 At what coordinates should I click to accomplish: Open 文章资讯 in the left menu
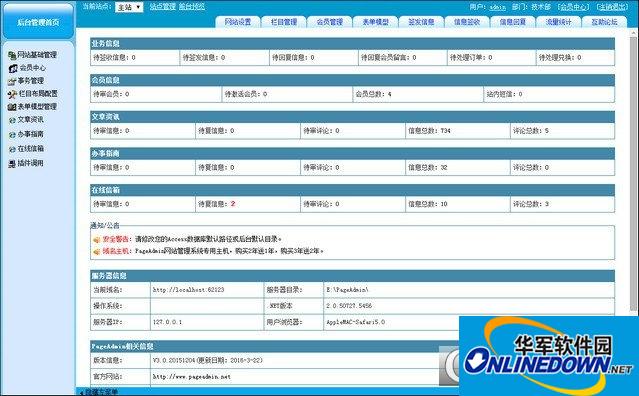point(31,120)
